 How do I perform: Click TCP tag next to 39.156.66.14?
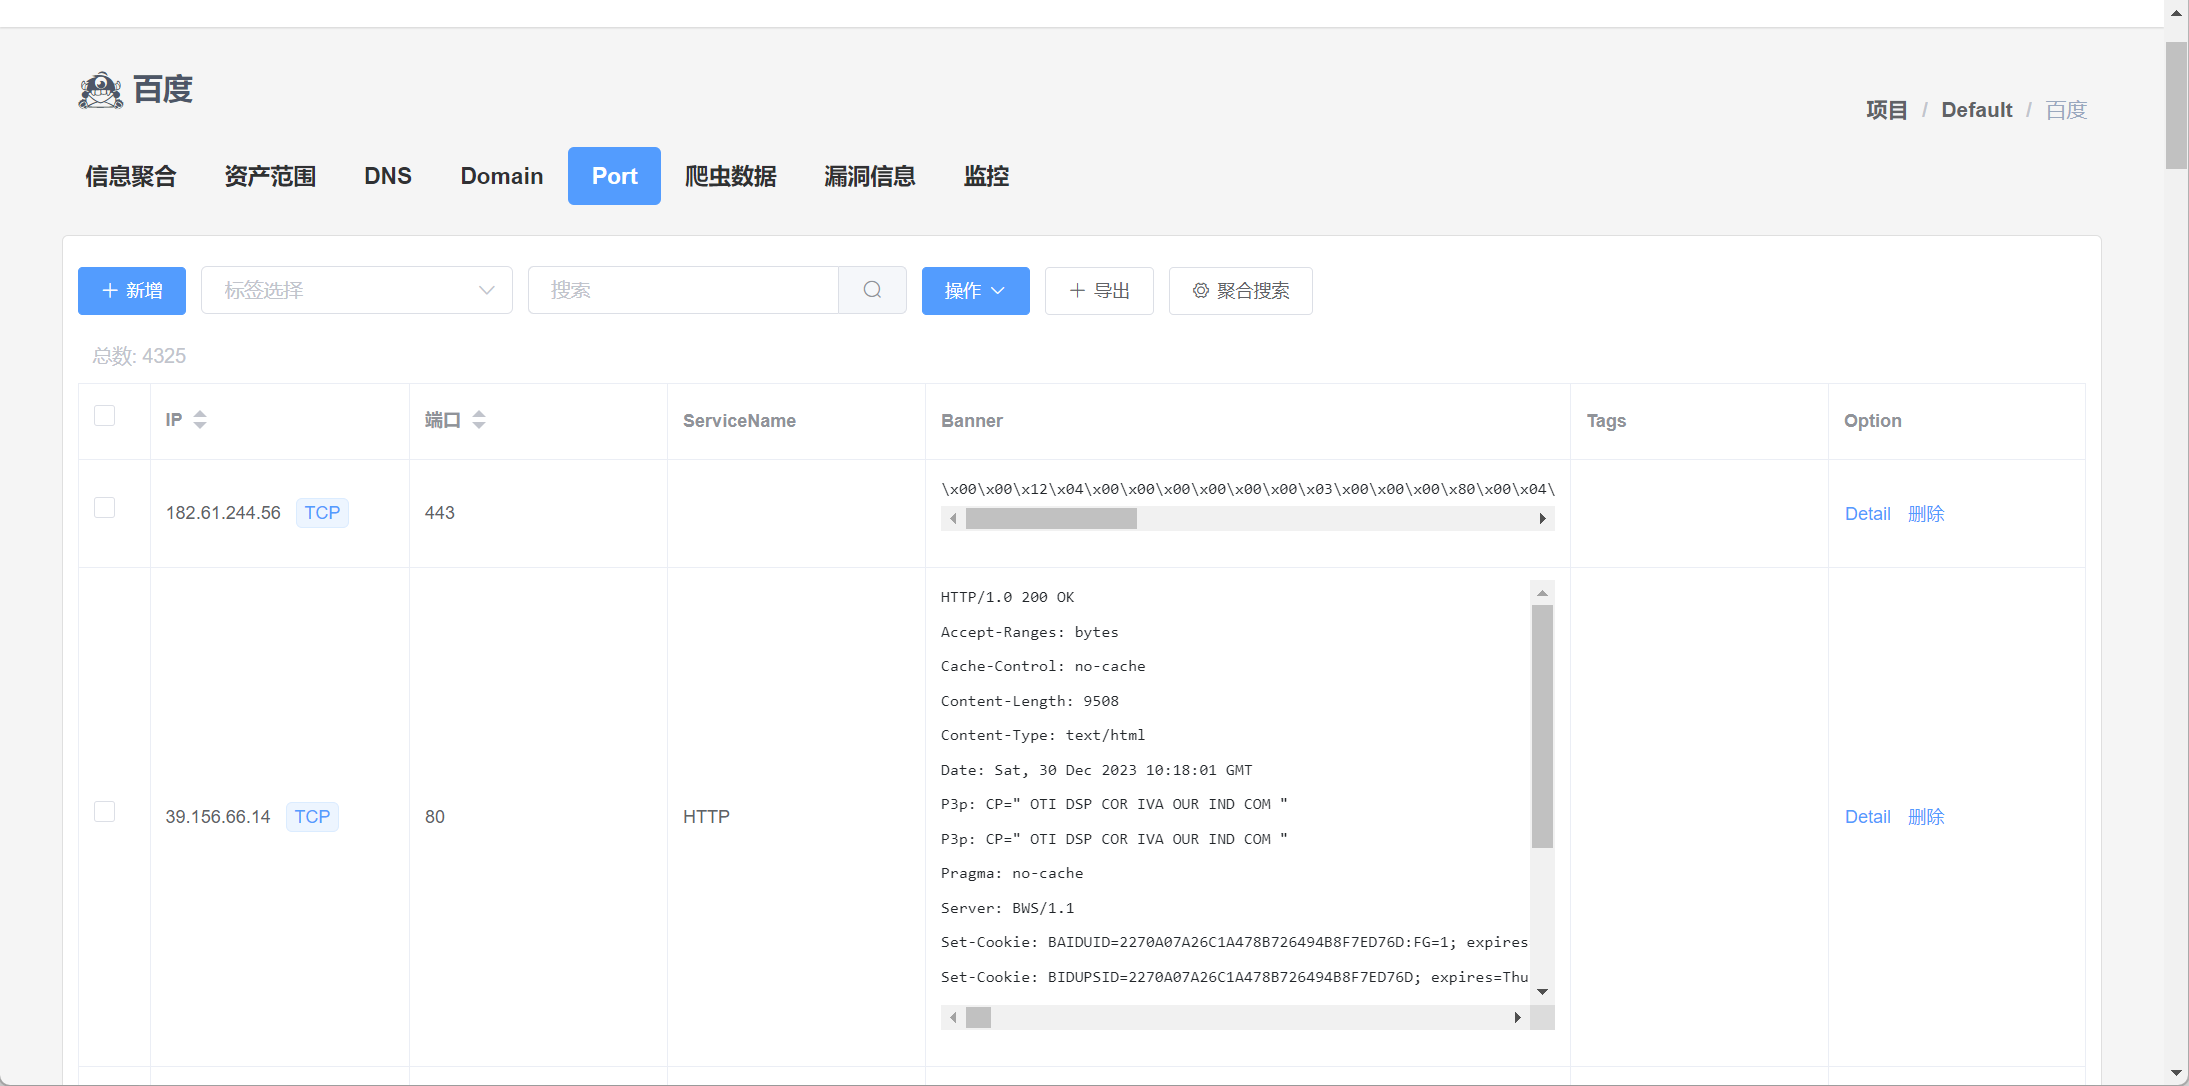pos(312,817)
